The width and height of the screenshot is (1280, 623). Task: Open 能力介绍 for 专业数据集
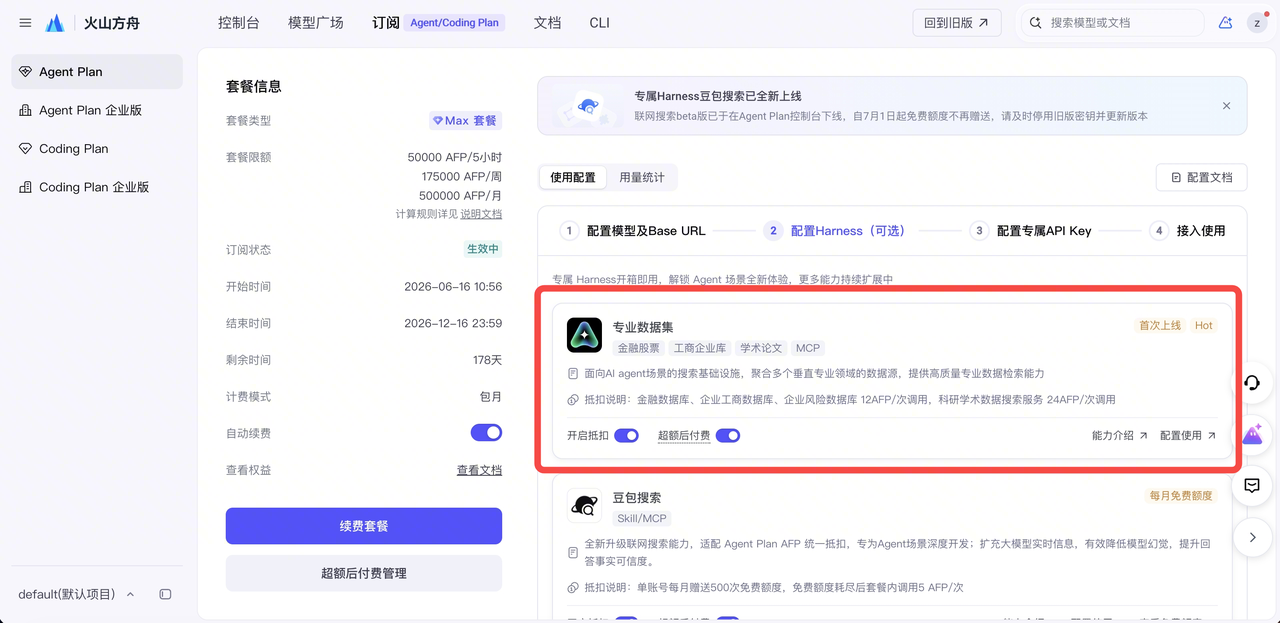[x=1120, y=435]
